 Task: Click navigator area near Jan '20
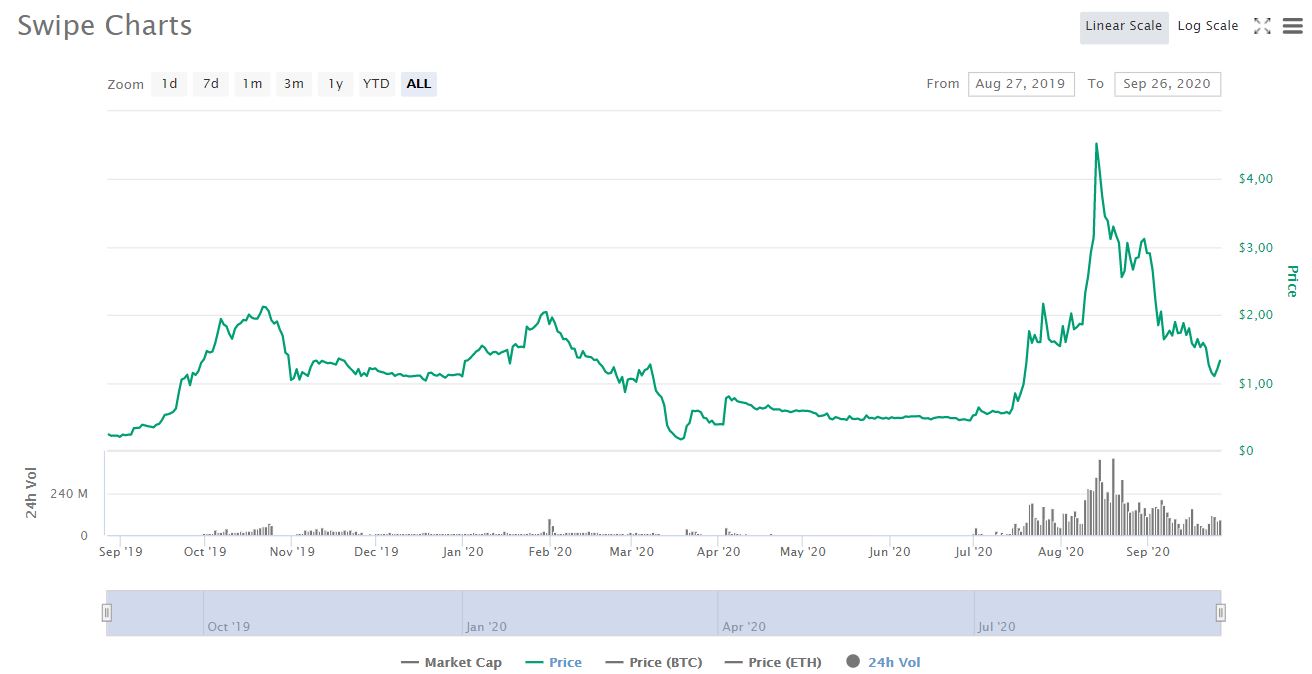(x=487, y=627)
